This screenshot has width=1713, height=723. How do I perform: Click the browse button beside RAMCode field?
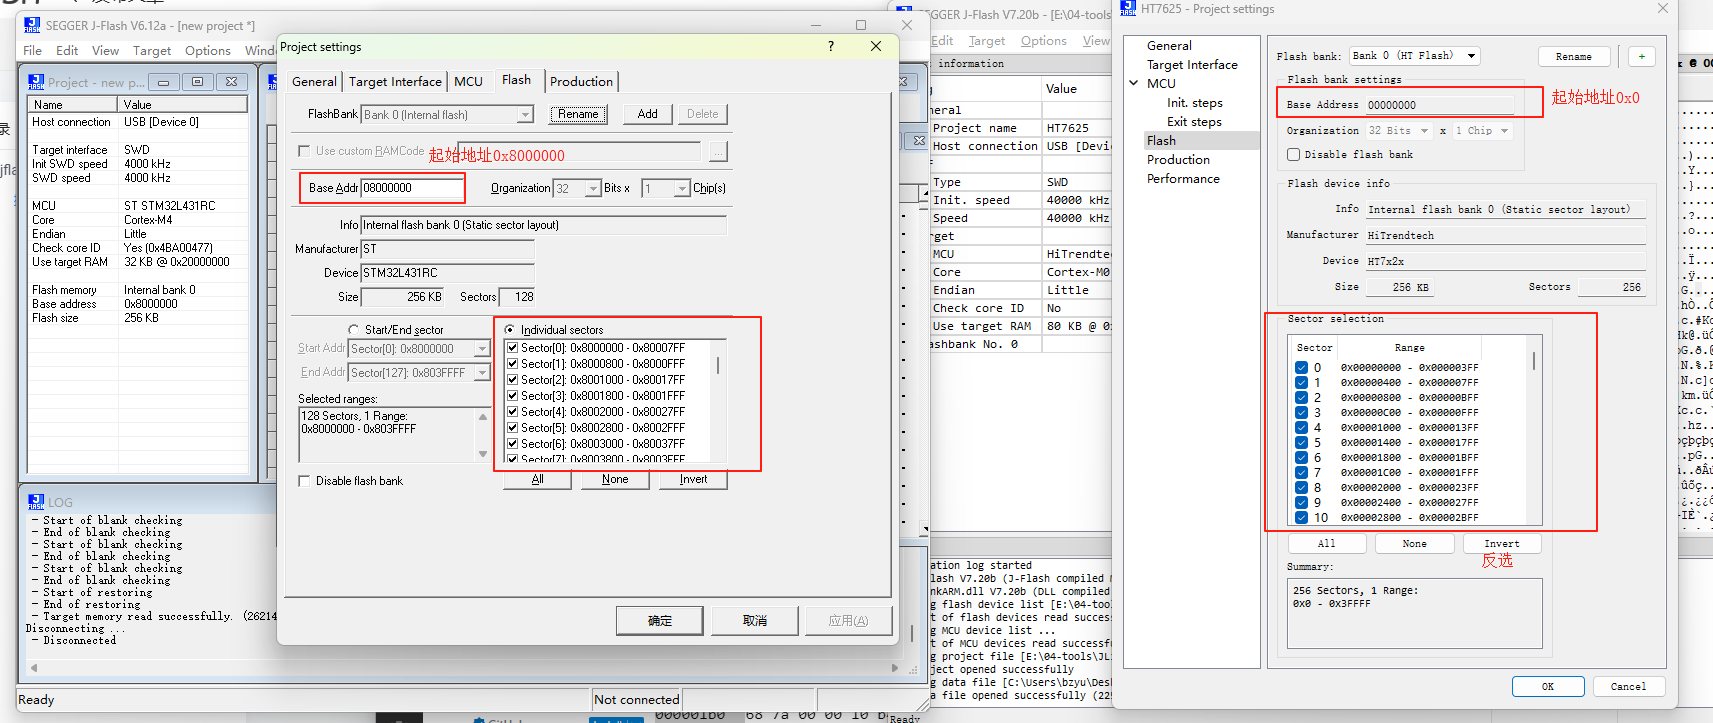coord(718,151)
